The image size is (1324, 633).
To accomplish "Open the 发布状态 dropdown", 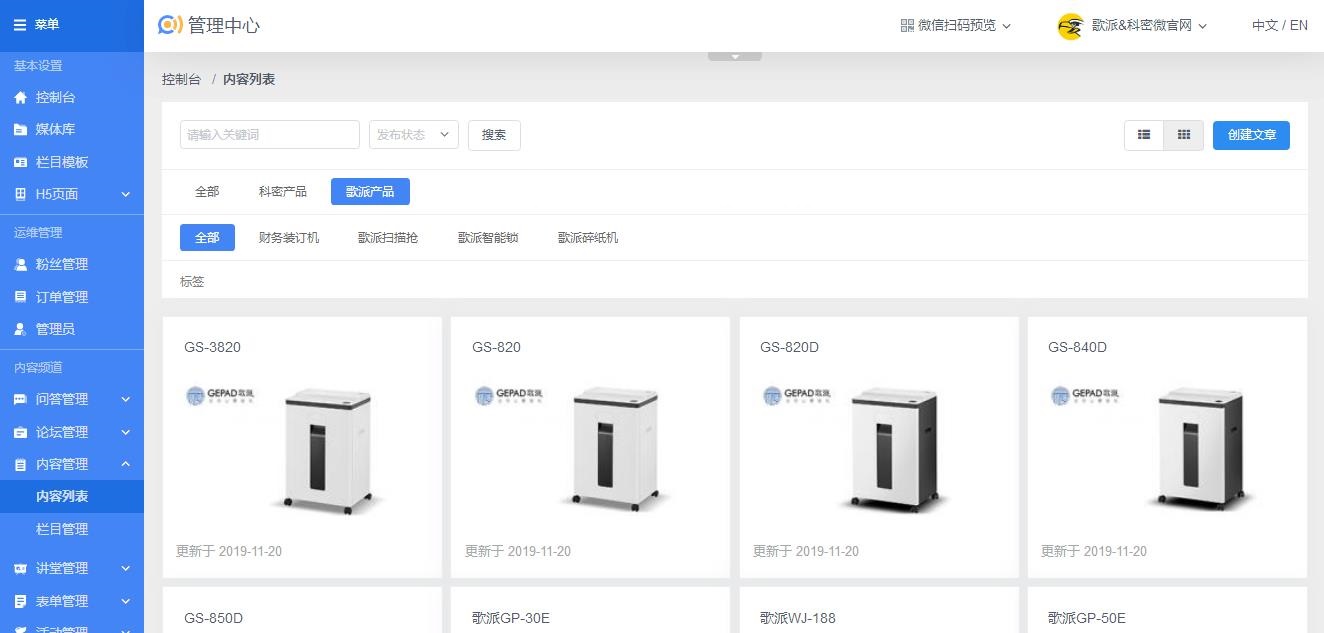I will 413,135.
